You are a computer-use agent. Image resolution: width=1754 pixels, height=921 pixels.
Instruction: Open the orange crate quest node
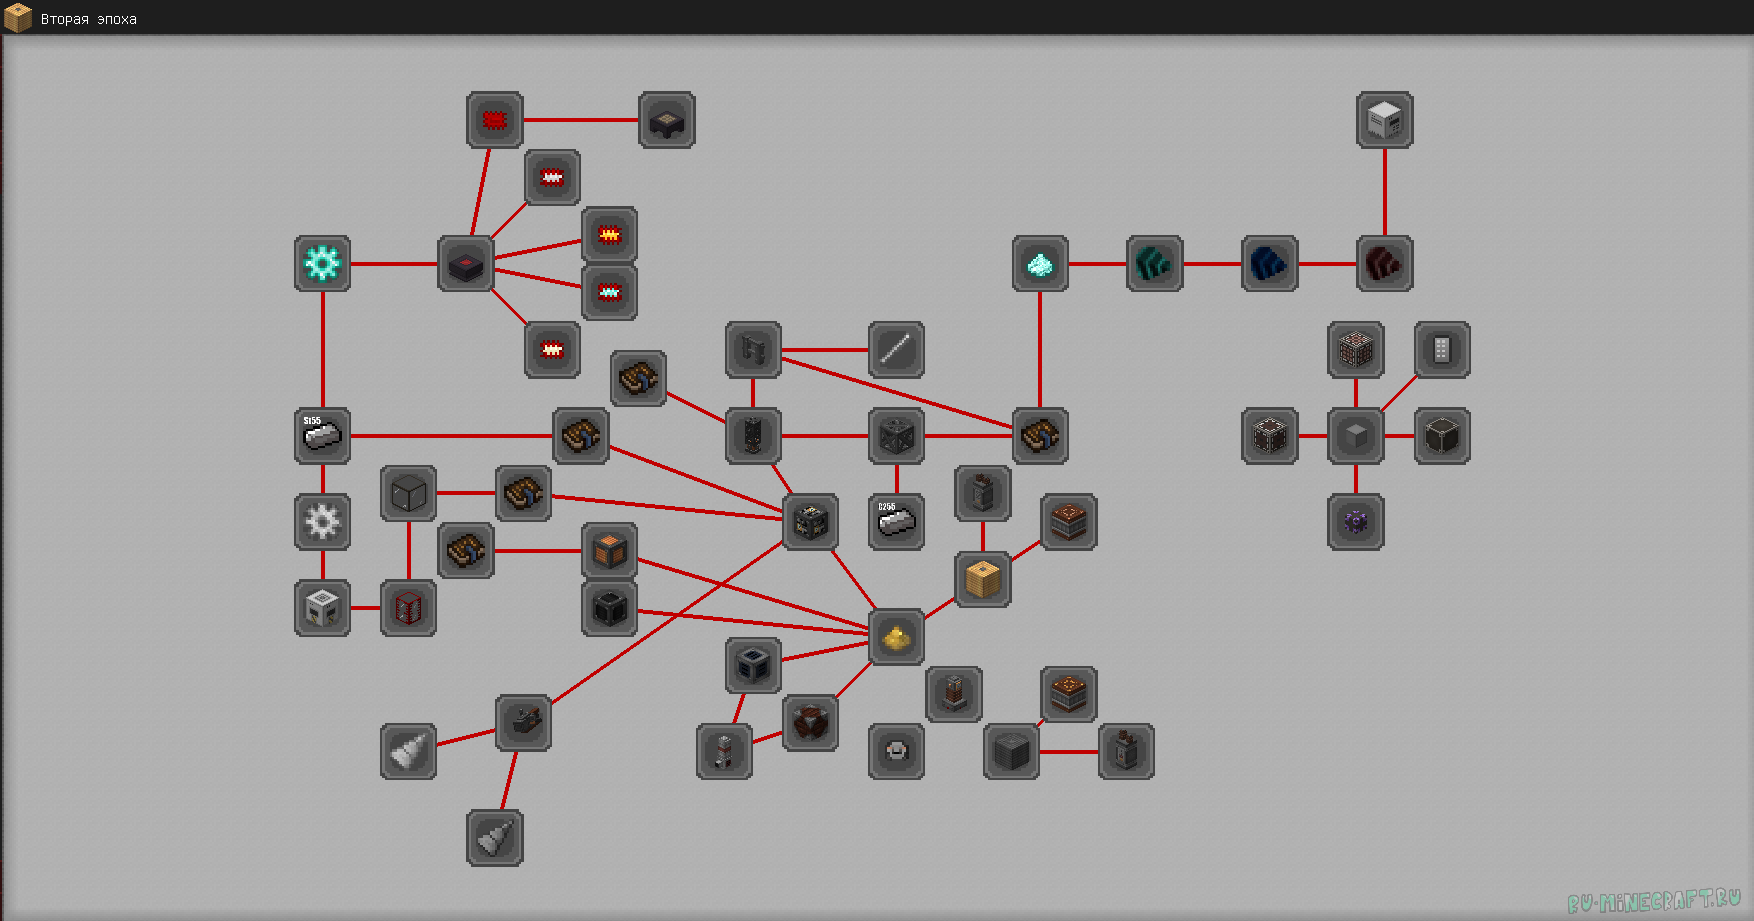(609, 550)
